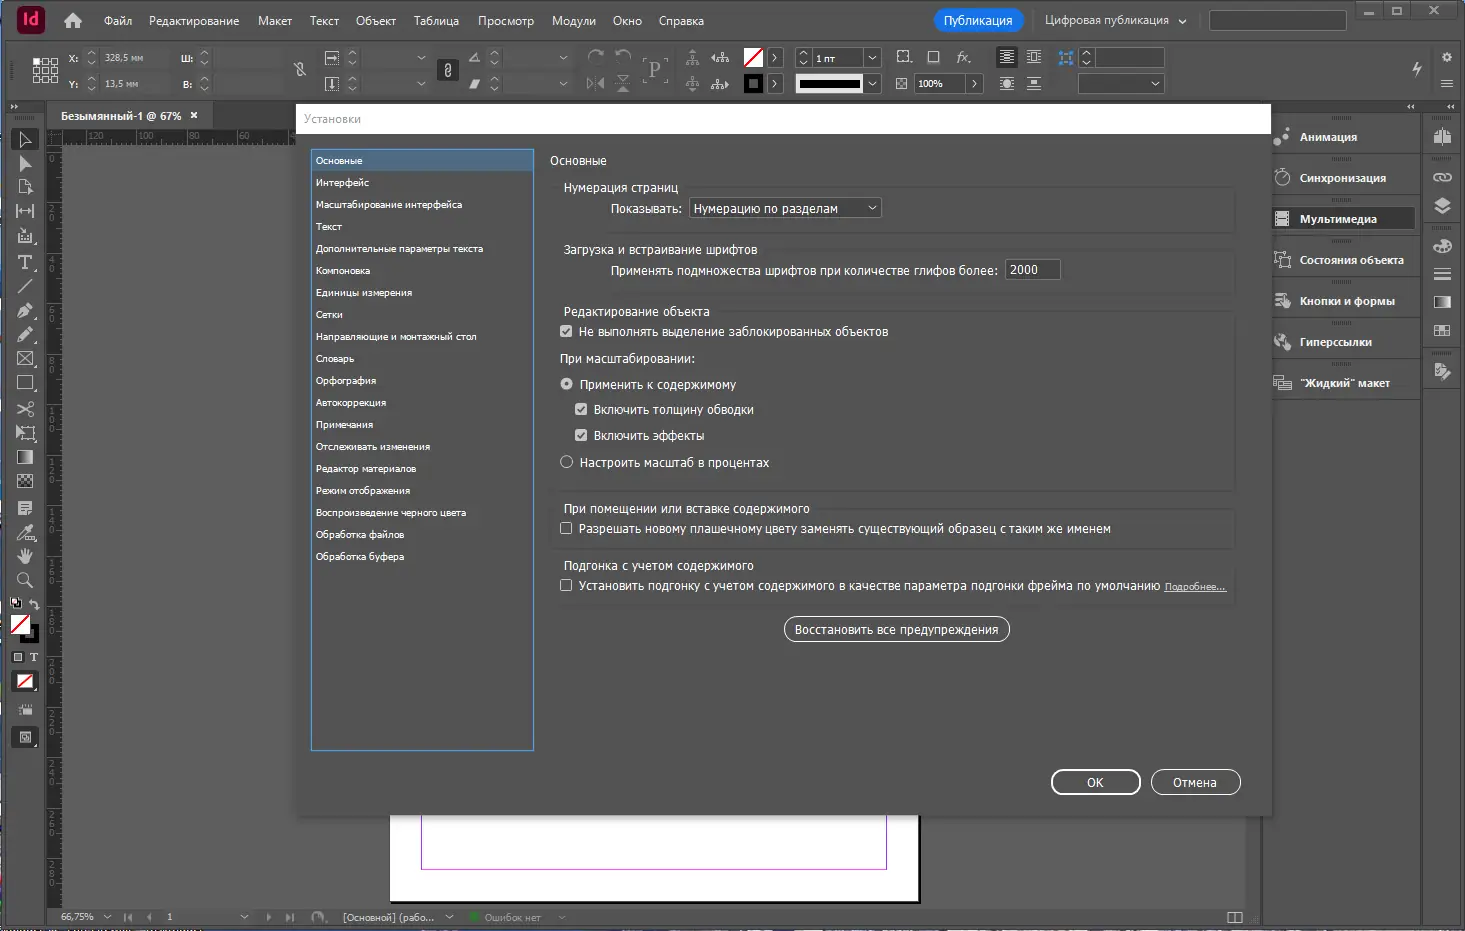This screenshot has width=1465, height=931.
Task: Select the Line tool
Action: tap(25, 286)
